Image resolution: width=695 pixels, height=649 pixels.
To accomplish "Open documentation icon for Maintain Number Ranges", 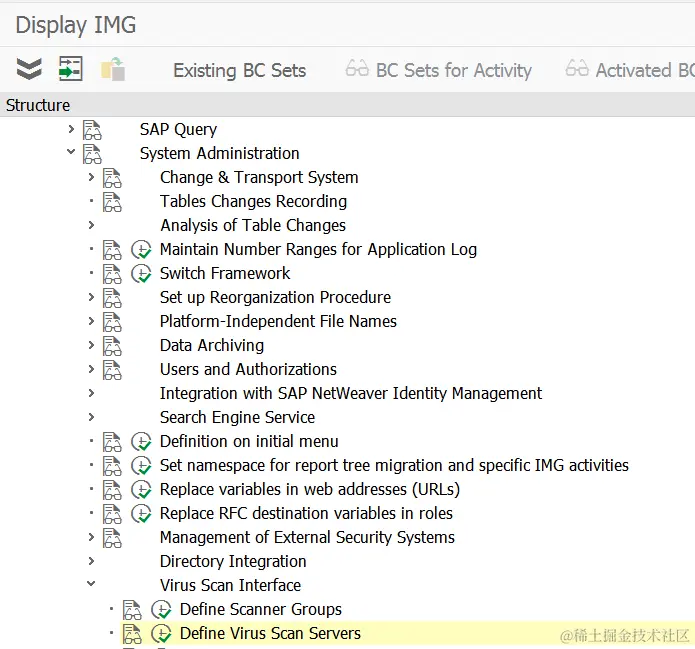I will click(112, 250).
